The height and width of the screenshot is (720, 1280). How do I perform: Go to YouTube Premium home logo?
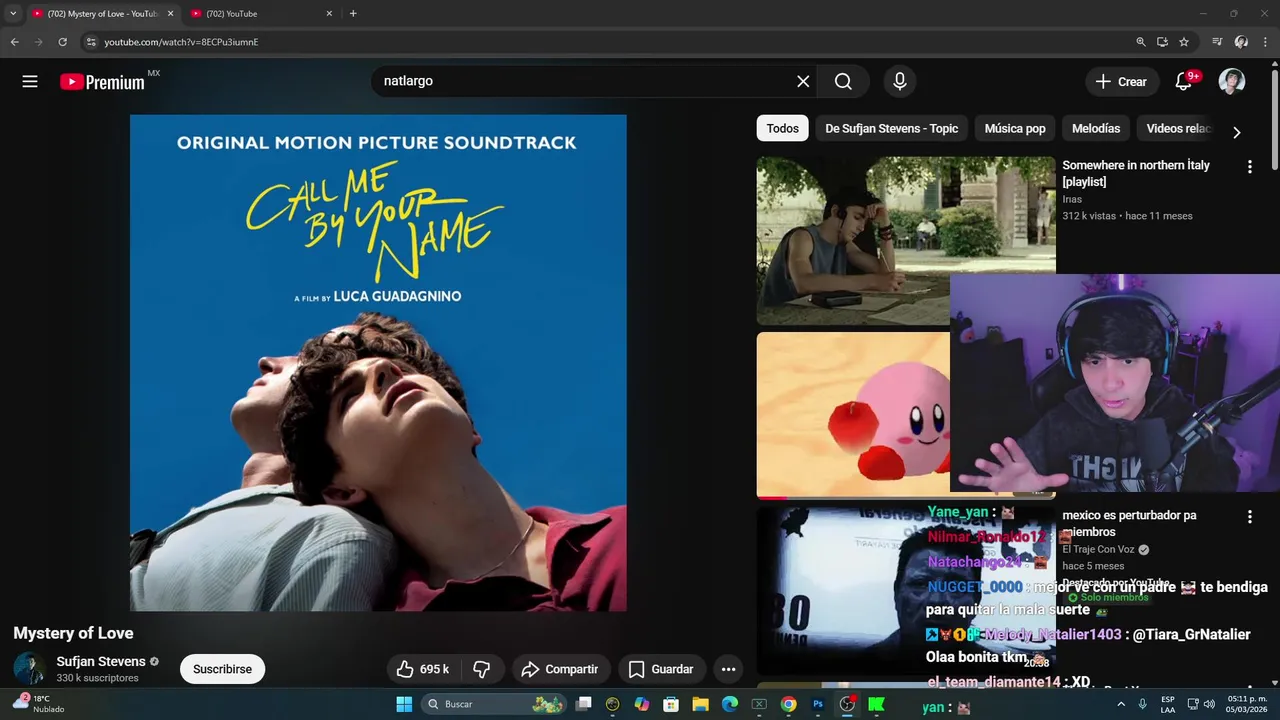tap(102, 82)
